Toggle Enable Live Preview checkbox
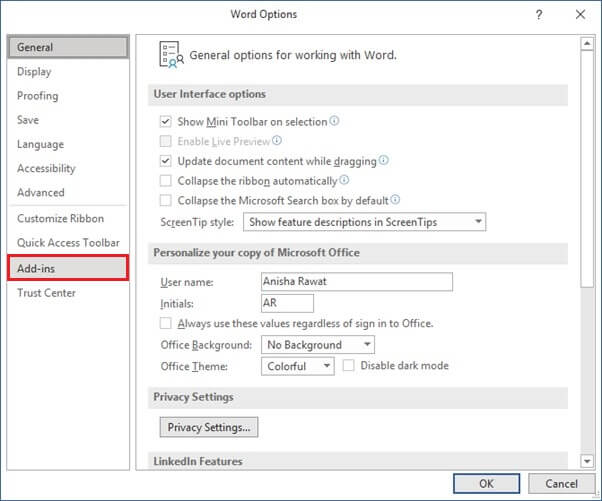Screen dimensions: 602x501 [165, 141]
